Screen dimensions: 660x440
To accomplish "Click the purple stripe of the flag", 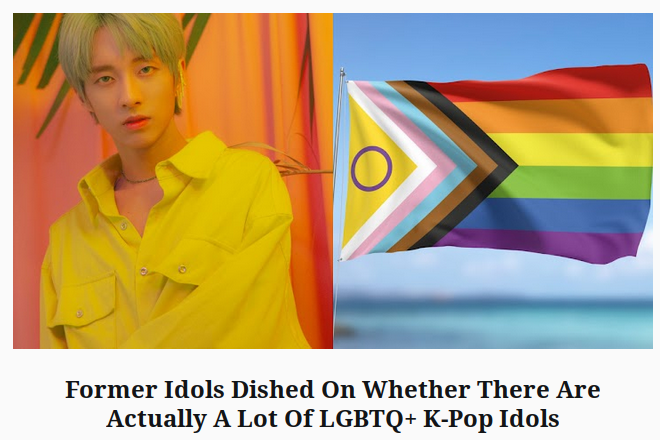I will click(x=543, y=243).
